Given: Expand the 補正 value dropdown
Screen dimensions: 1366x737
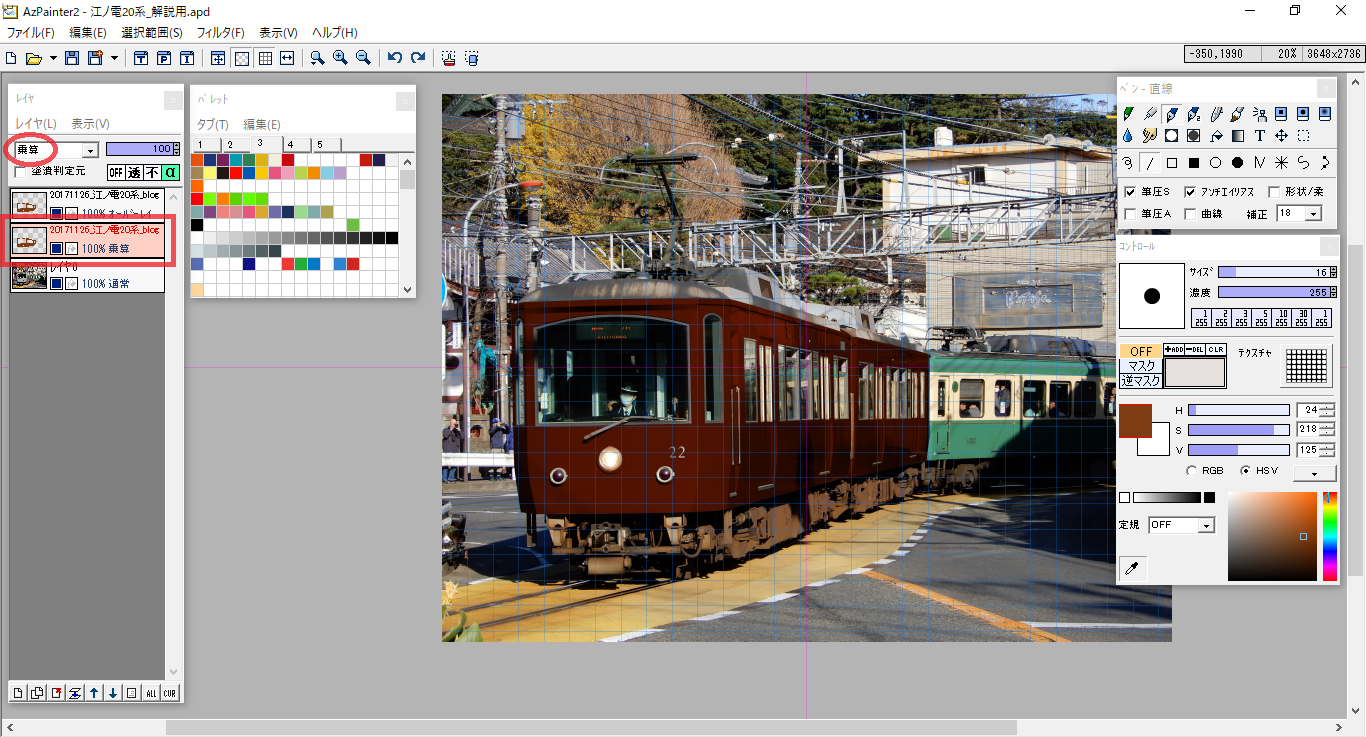Looking at the screenshot, I should pyautogui.click(x=1313, y=214).
